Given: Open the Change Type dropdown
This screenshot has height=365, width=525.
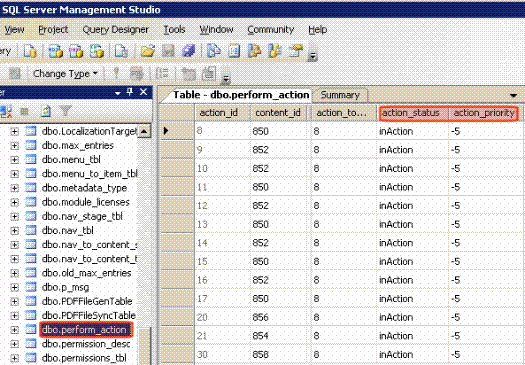Looking at the screenshot, I should 65,73.
